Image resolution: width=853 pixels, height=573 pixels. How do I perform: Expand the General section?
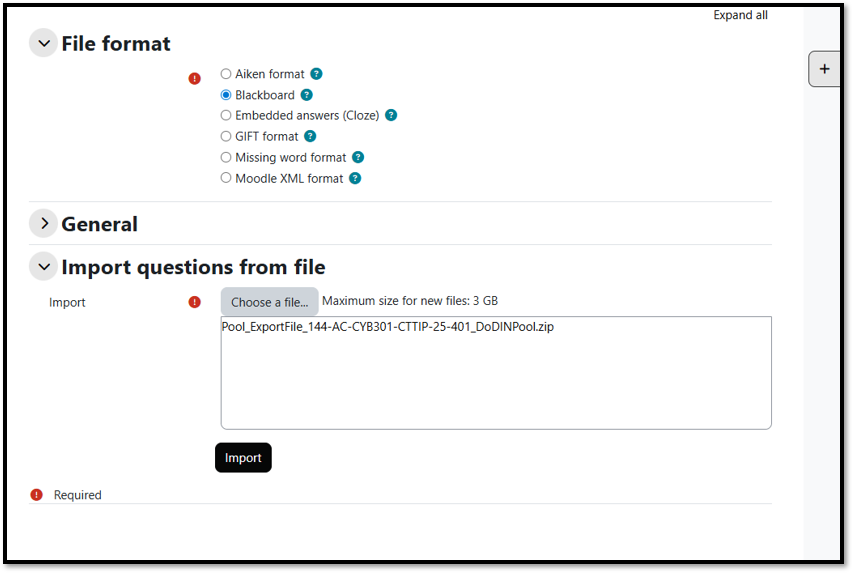tap(43, 224)
